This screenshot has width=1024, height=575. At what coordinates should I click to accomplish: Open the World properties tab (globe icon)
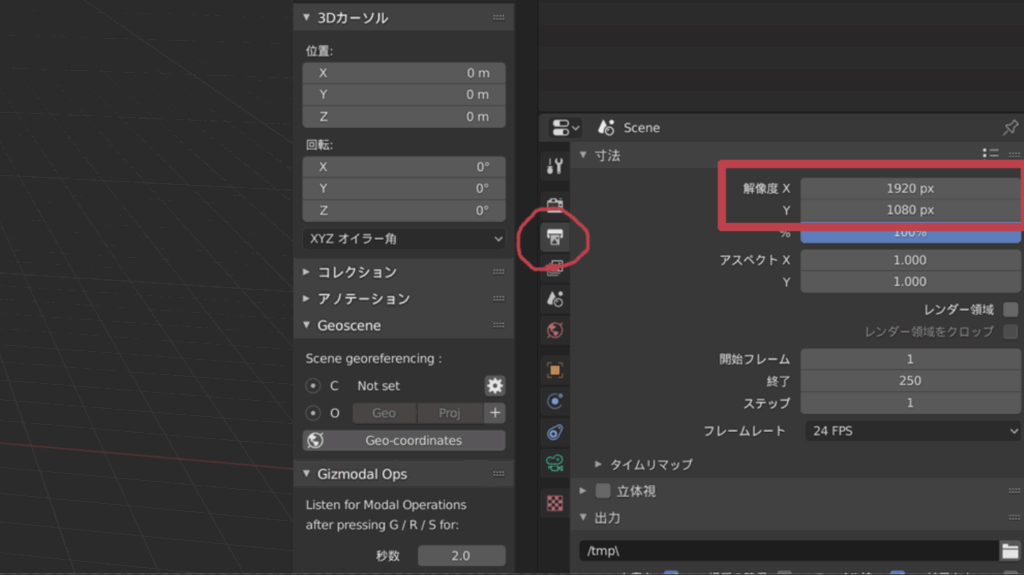[555, 330]
